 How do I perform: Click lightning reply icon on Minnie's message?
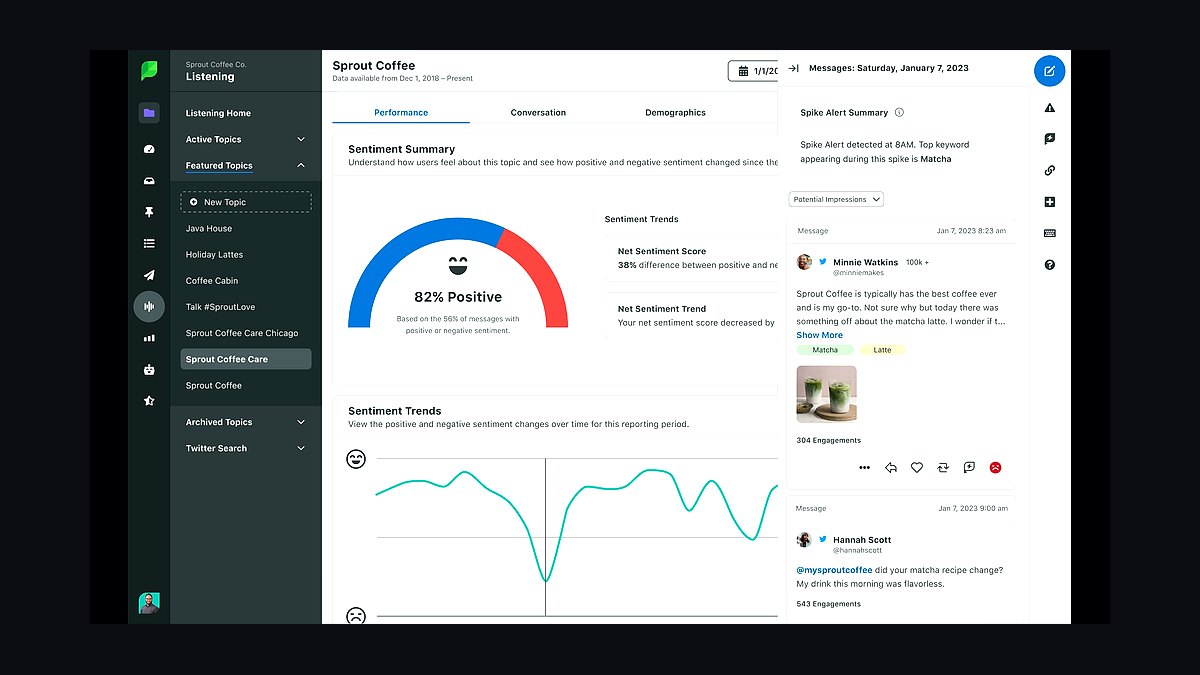pos(969,467)
